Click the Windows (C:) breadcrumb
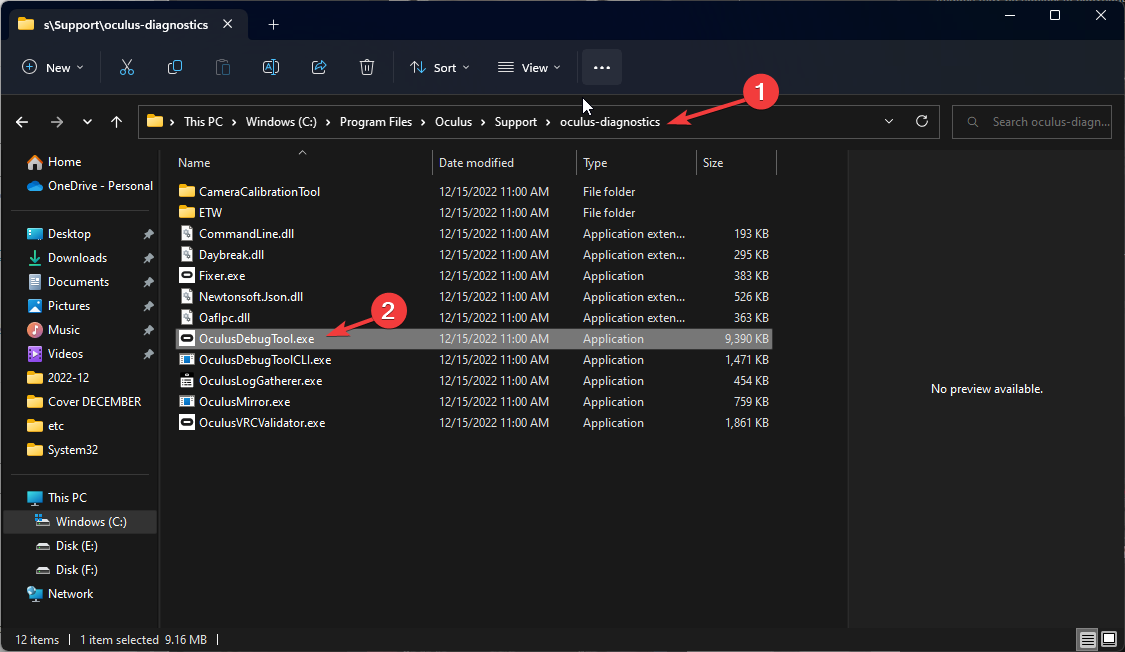Image resolution: width=1125 pixels, height=652 pixels. pyautogui.click(x=281, y=122)
